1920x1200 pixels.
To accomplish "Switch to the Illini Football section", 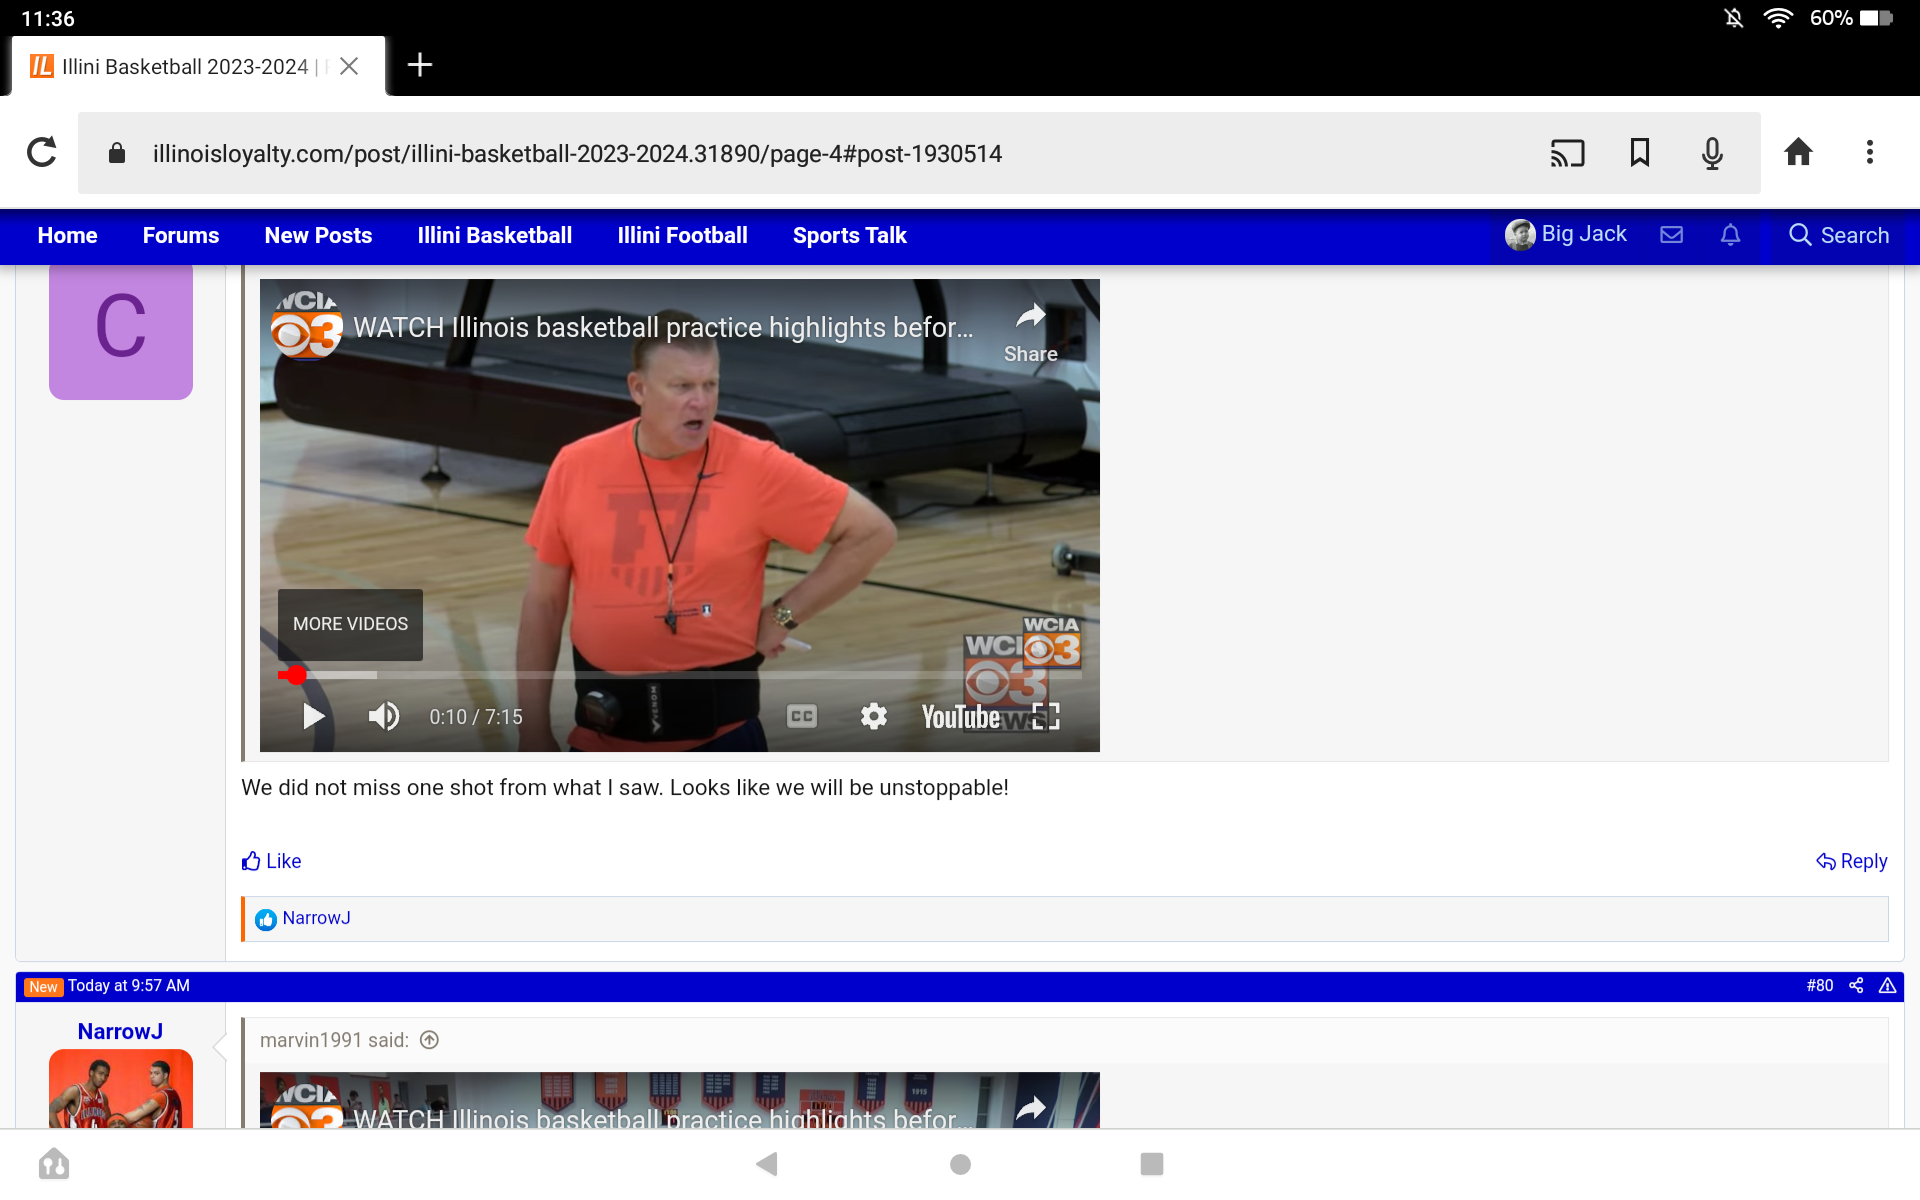I will [x=682, y=235].
